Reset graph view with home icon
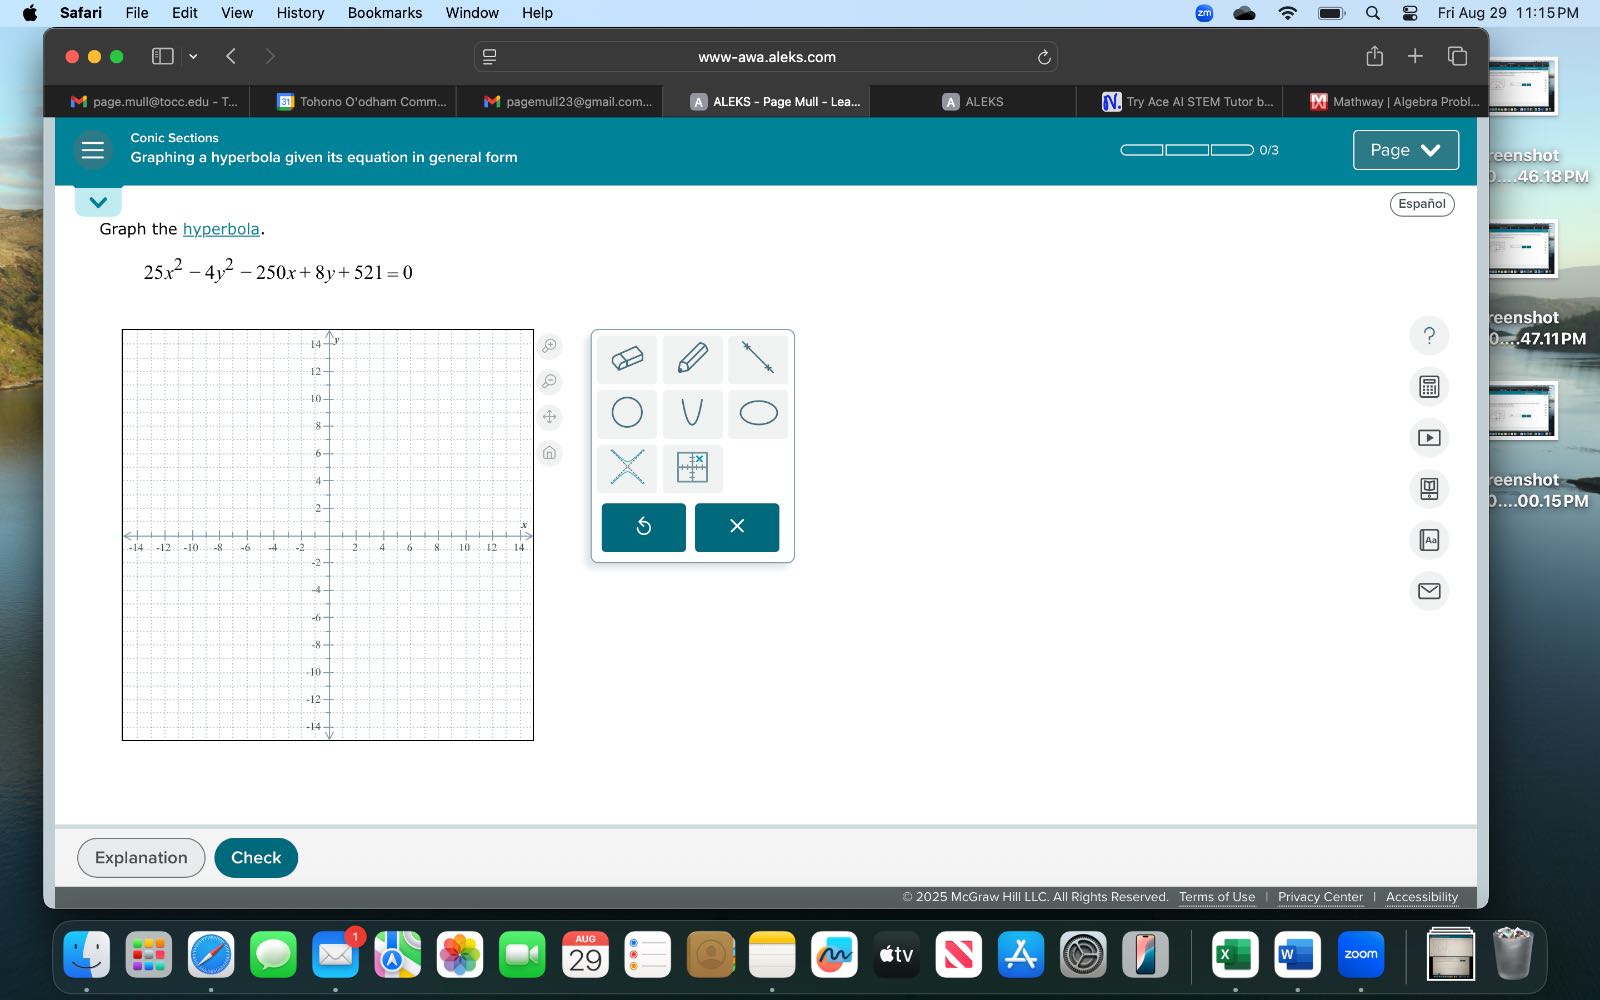The width and height of the screenshot is (1600, 1000). pyautogui.click(x=550, y=453)
